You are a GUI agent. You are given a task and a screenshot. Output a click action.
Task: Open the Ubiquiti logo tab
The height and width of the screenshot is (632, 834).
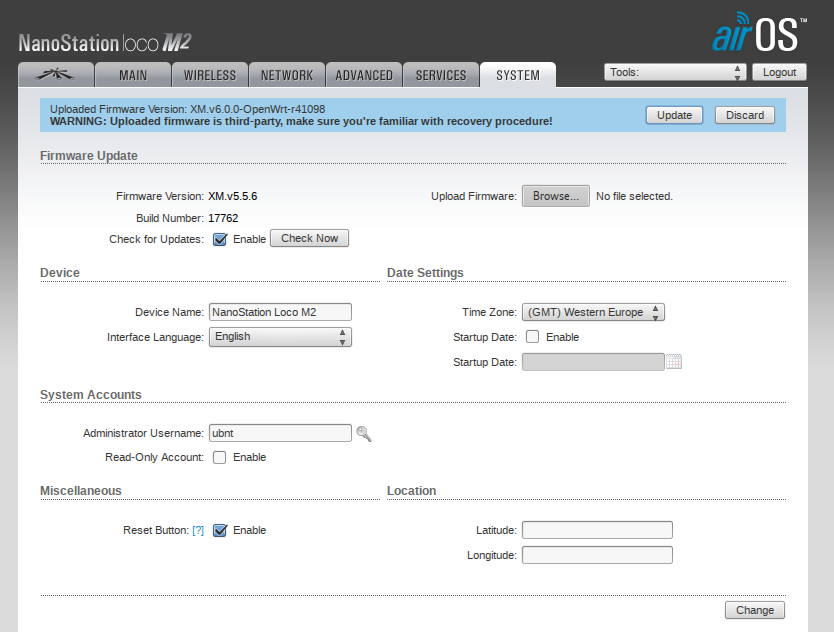tap(56, 75)
